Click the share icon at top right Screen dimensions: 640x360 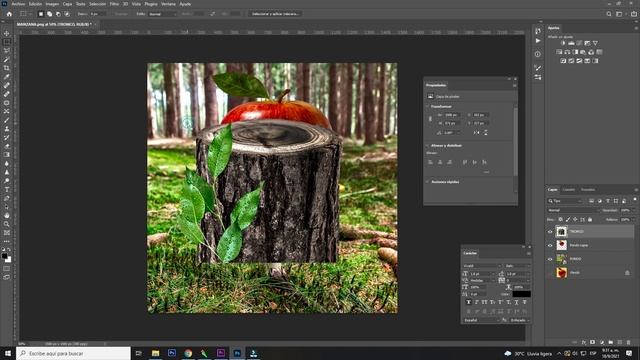coord(634,14)
